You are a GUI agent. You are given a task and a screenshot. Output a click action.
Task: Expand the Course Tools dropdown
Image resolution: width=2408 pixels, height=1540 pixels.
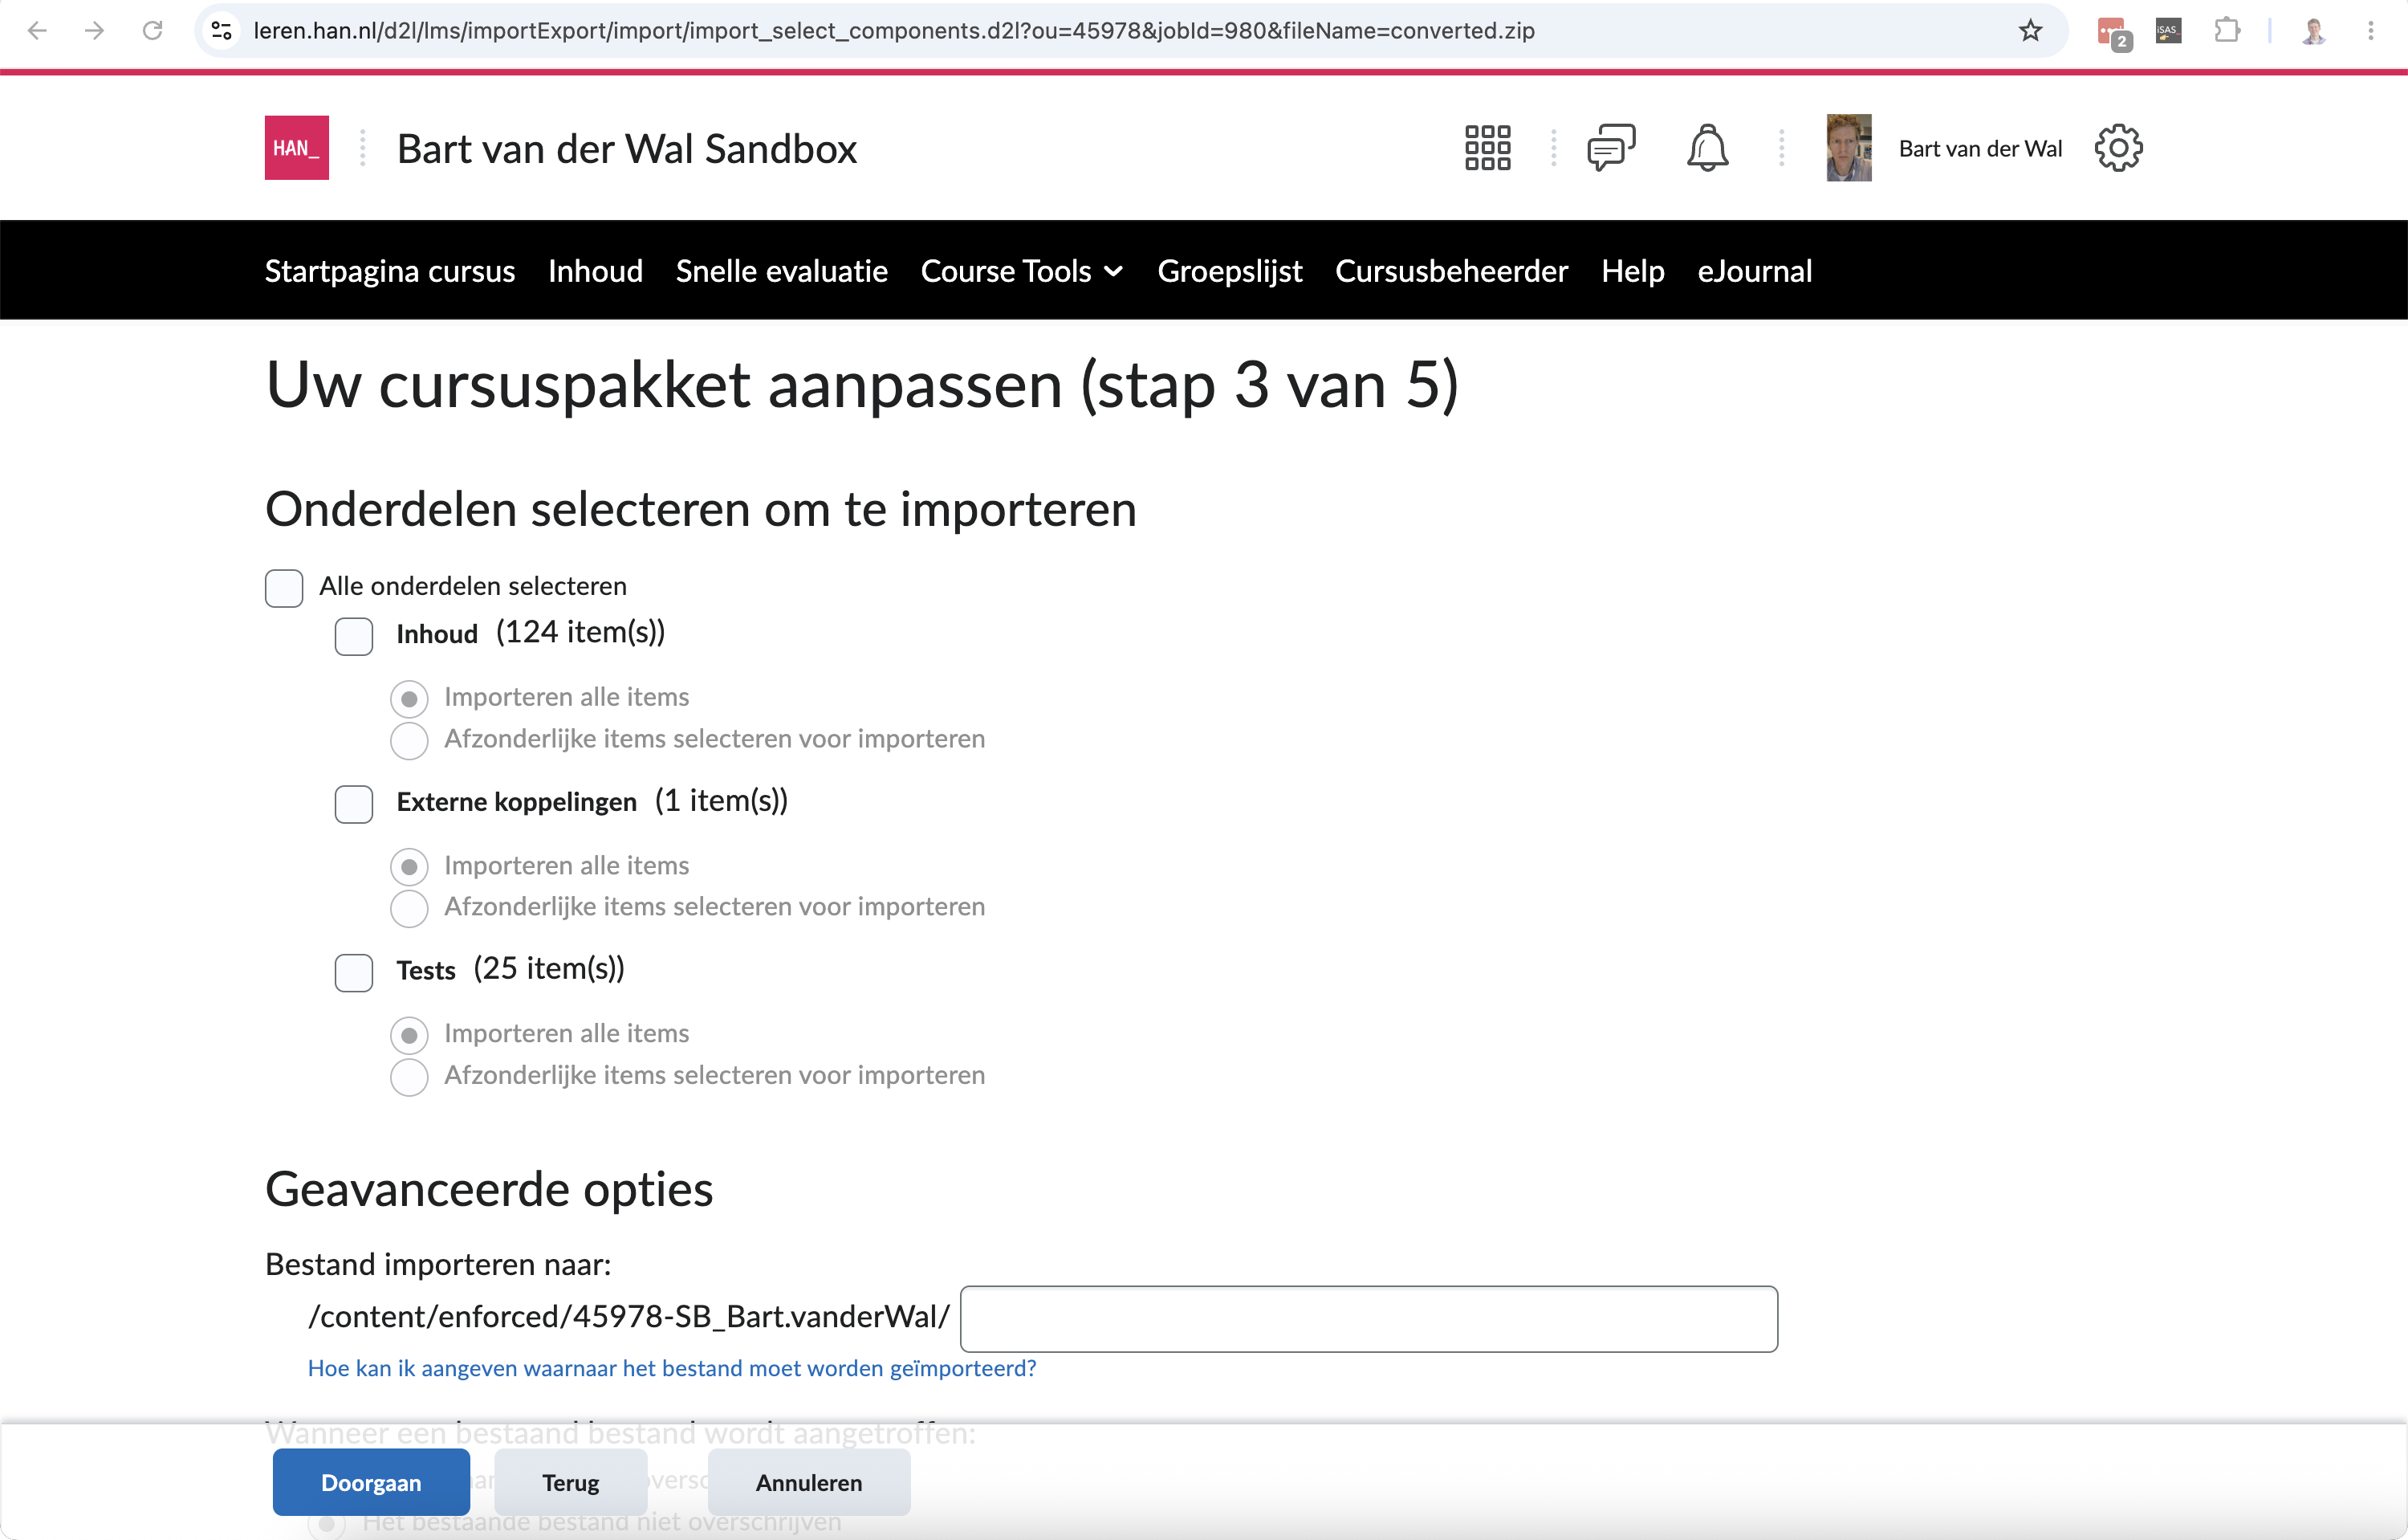pyautogui.click(x=1022, y=271)
